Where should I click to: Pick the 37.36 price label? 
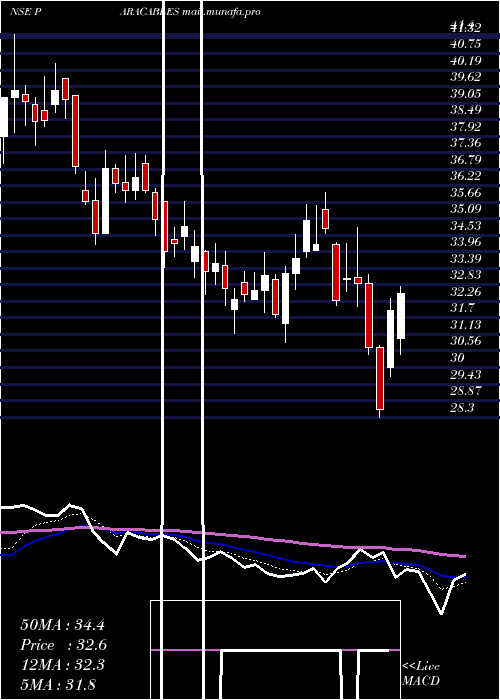click(466, 143)
